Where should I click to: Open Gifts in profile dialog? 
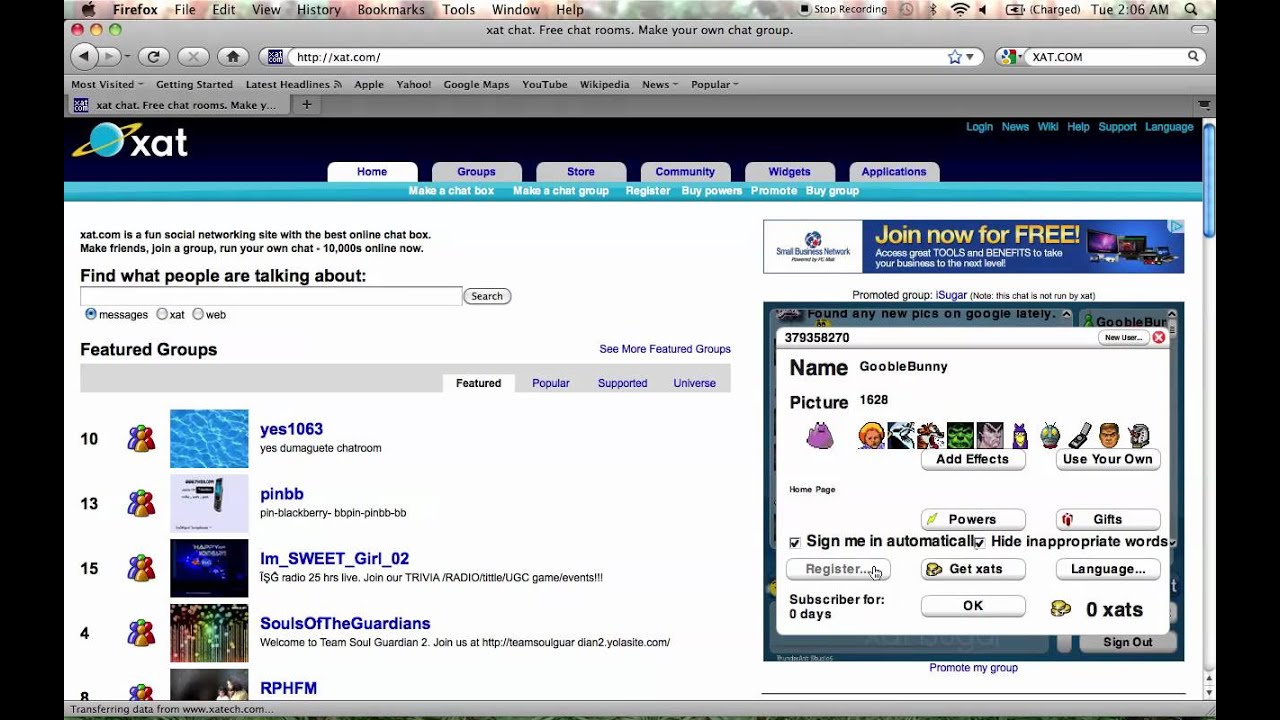pyautogui.click(x=1108, y=520)
